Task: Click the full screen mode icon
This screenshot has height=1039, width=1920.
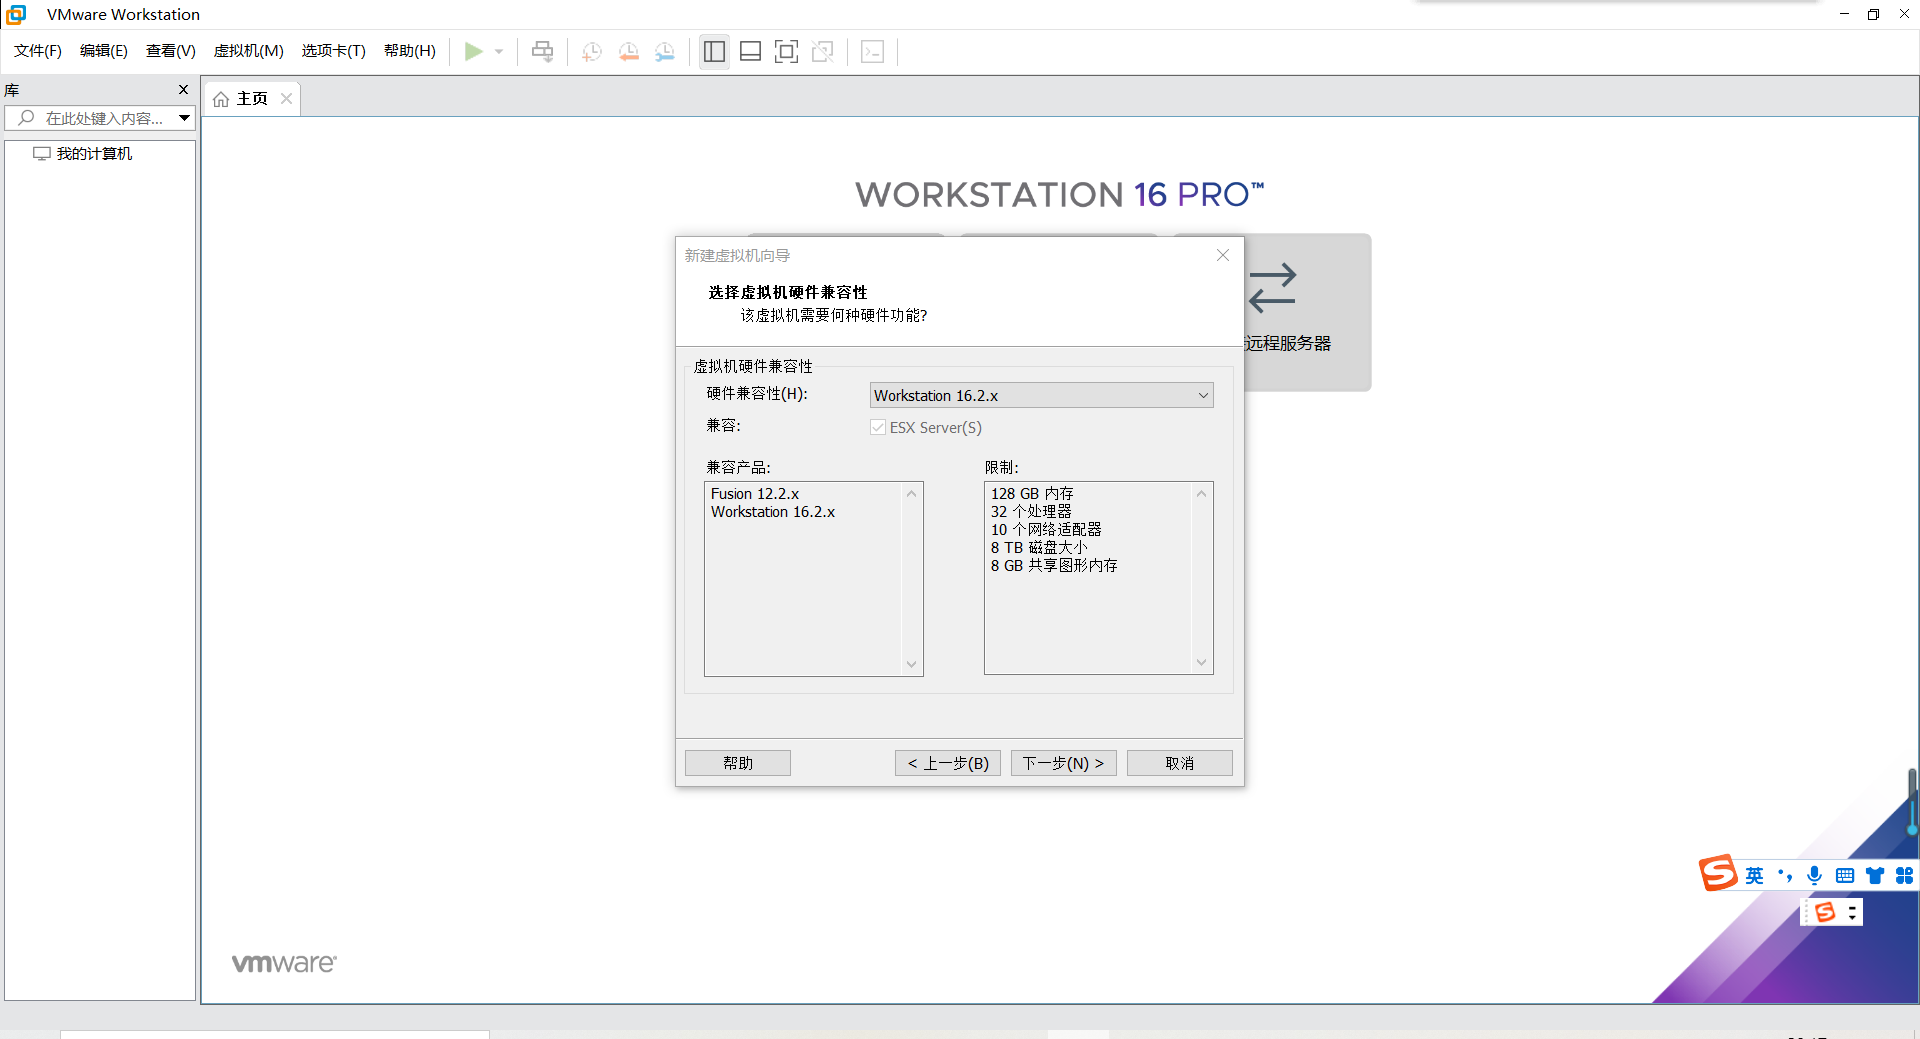Action: (x=787, y=51)
